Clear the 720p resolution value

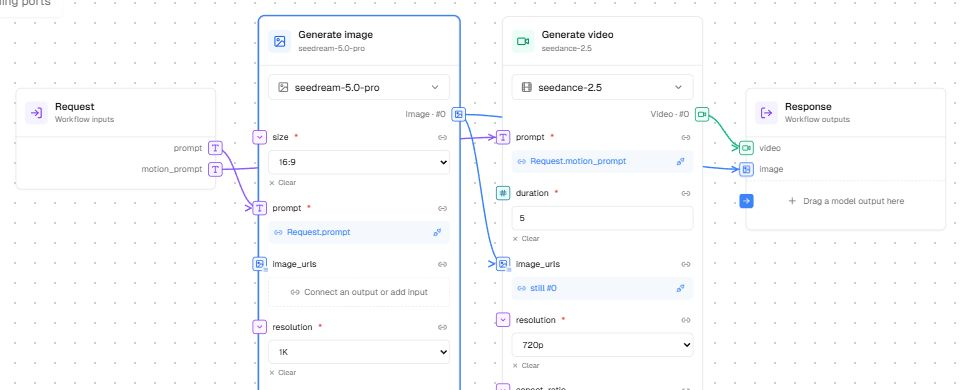pos(526,365)
